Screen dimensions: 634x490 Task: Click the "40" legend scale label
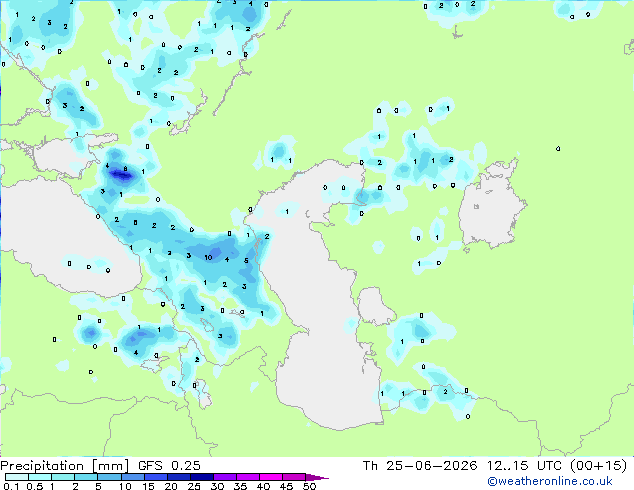pos(263,486)
